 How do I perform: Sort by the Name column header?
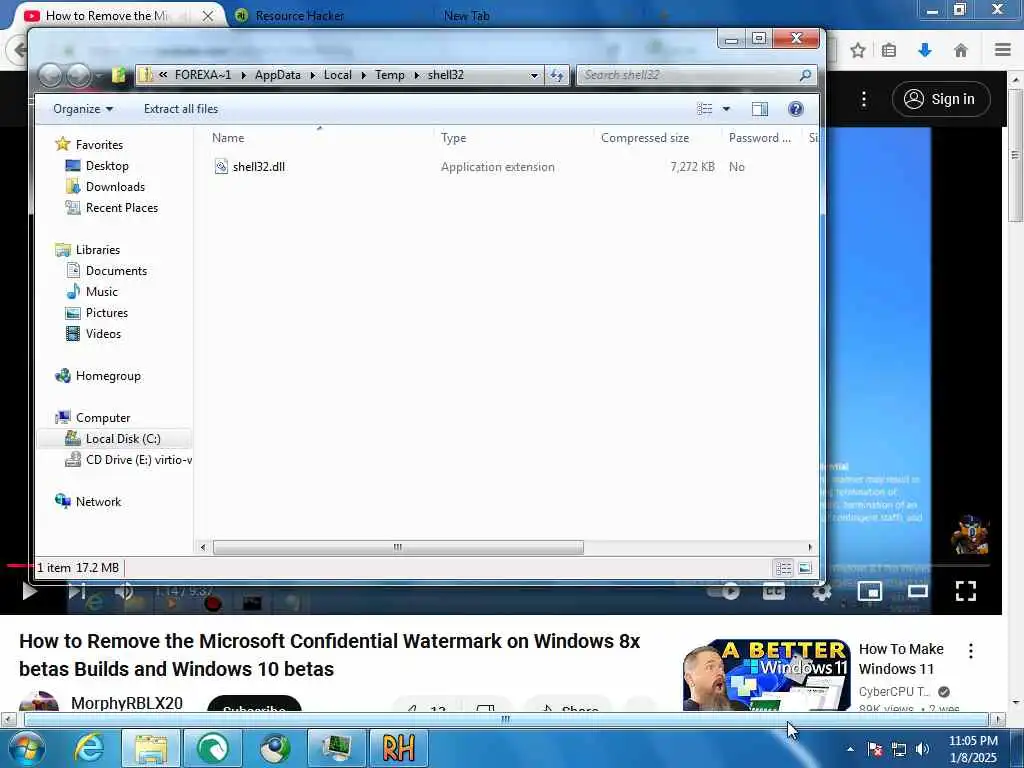[228, 138]
